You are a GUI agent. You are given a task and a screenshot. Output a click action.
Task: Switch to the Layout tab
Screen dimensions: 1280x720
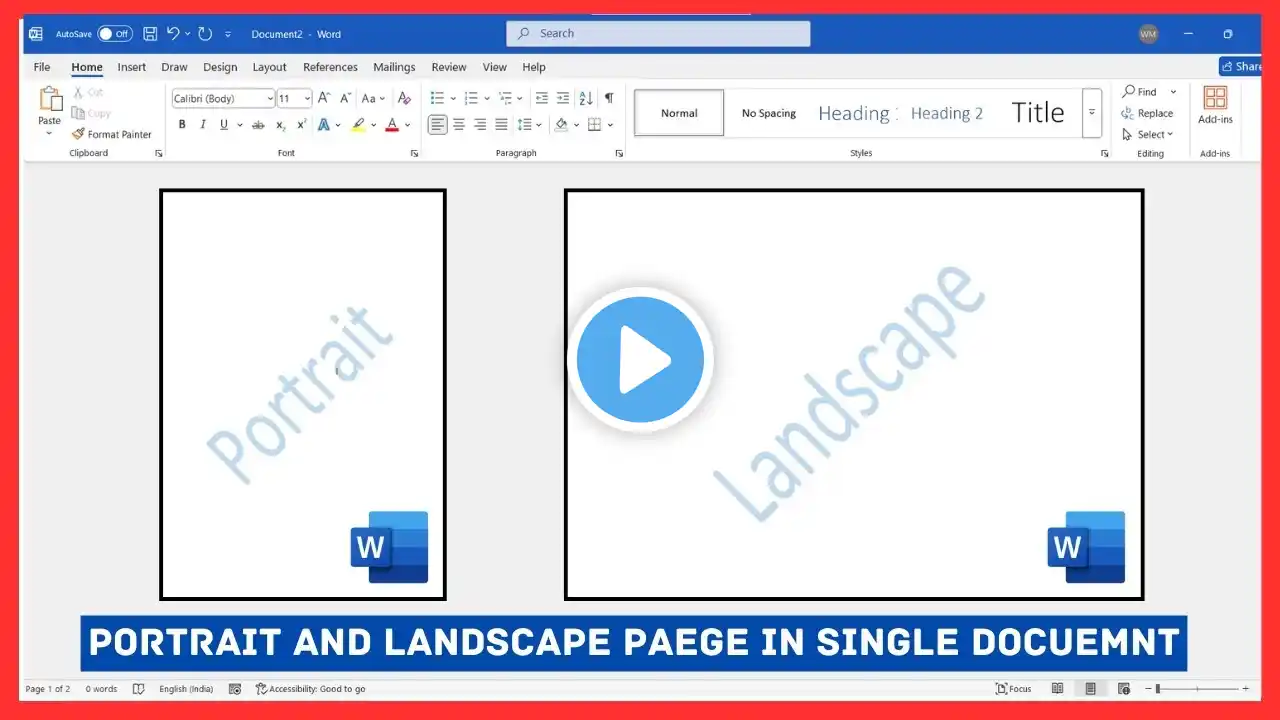click(269, 67)
